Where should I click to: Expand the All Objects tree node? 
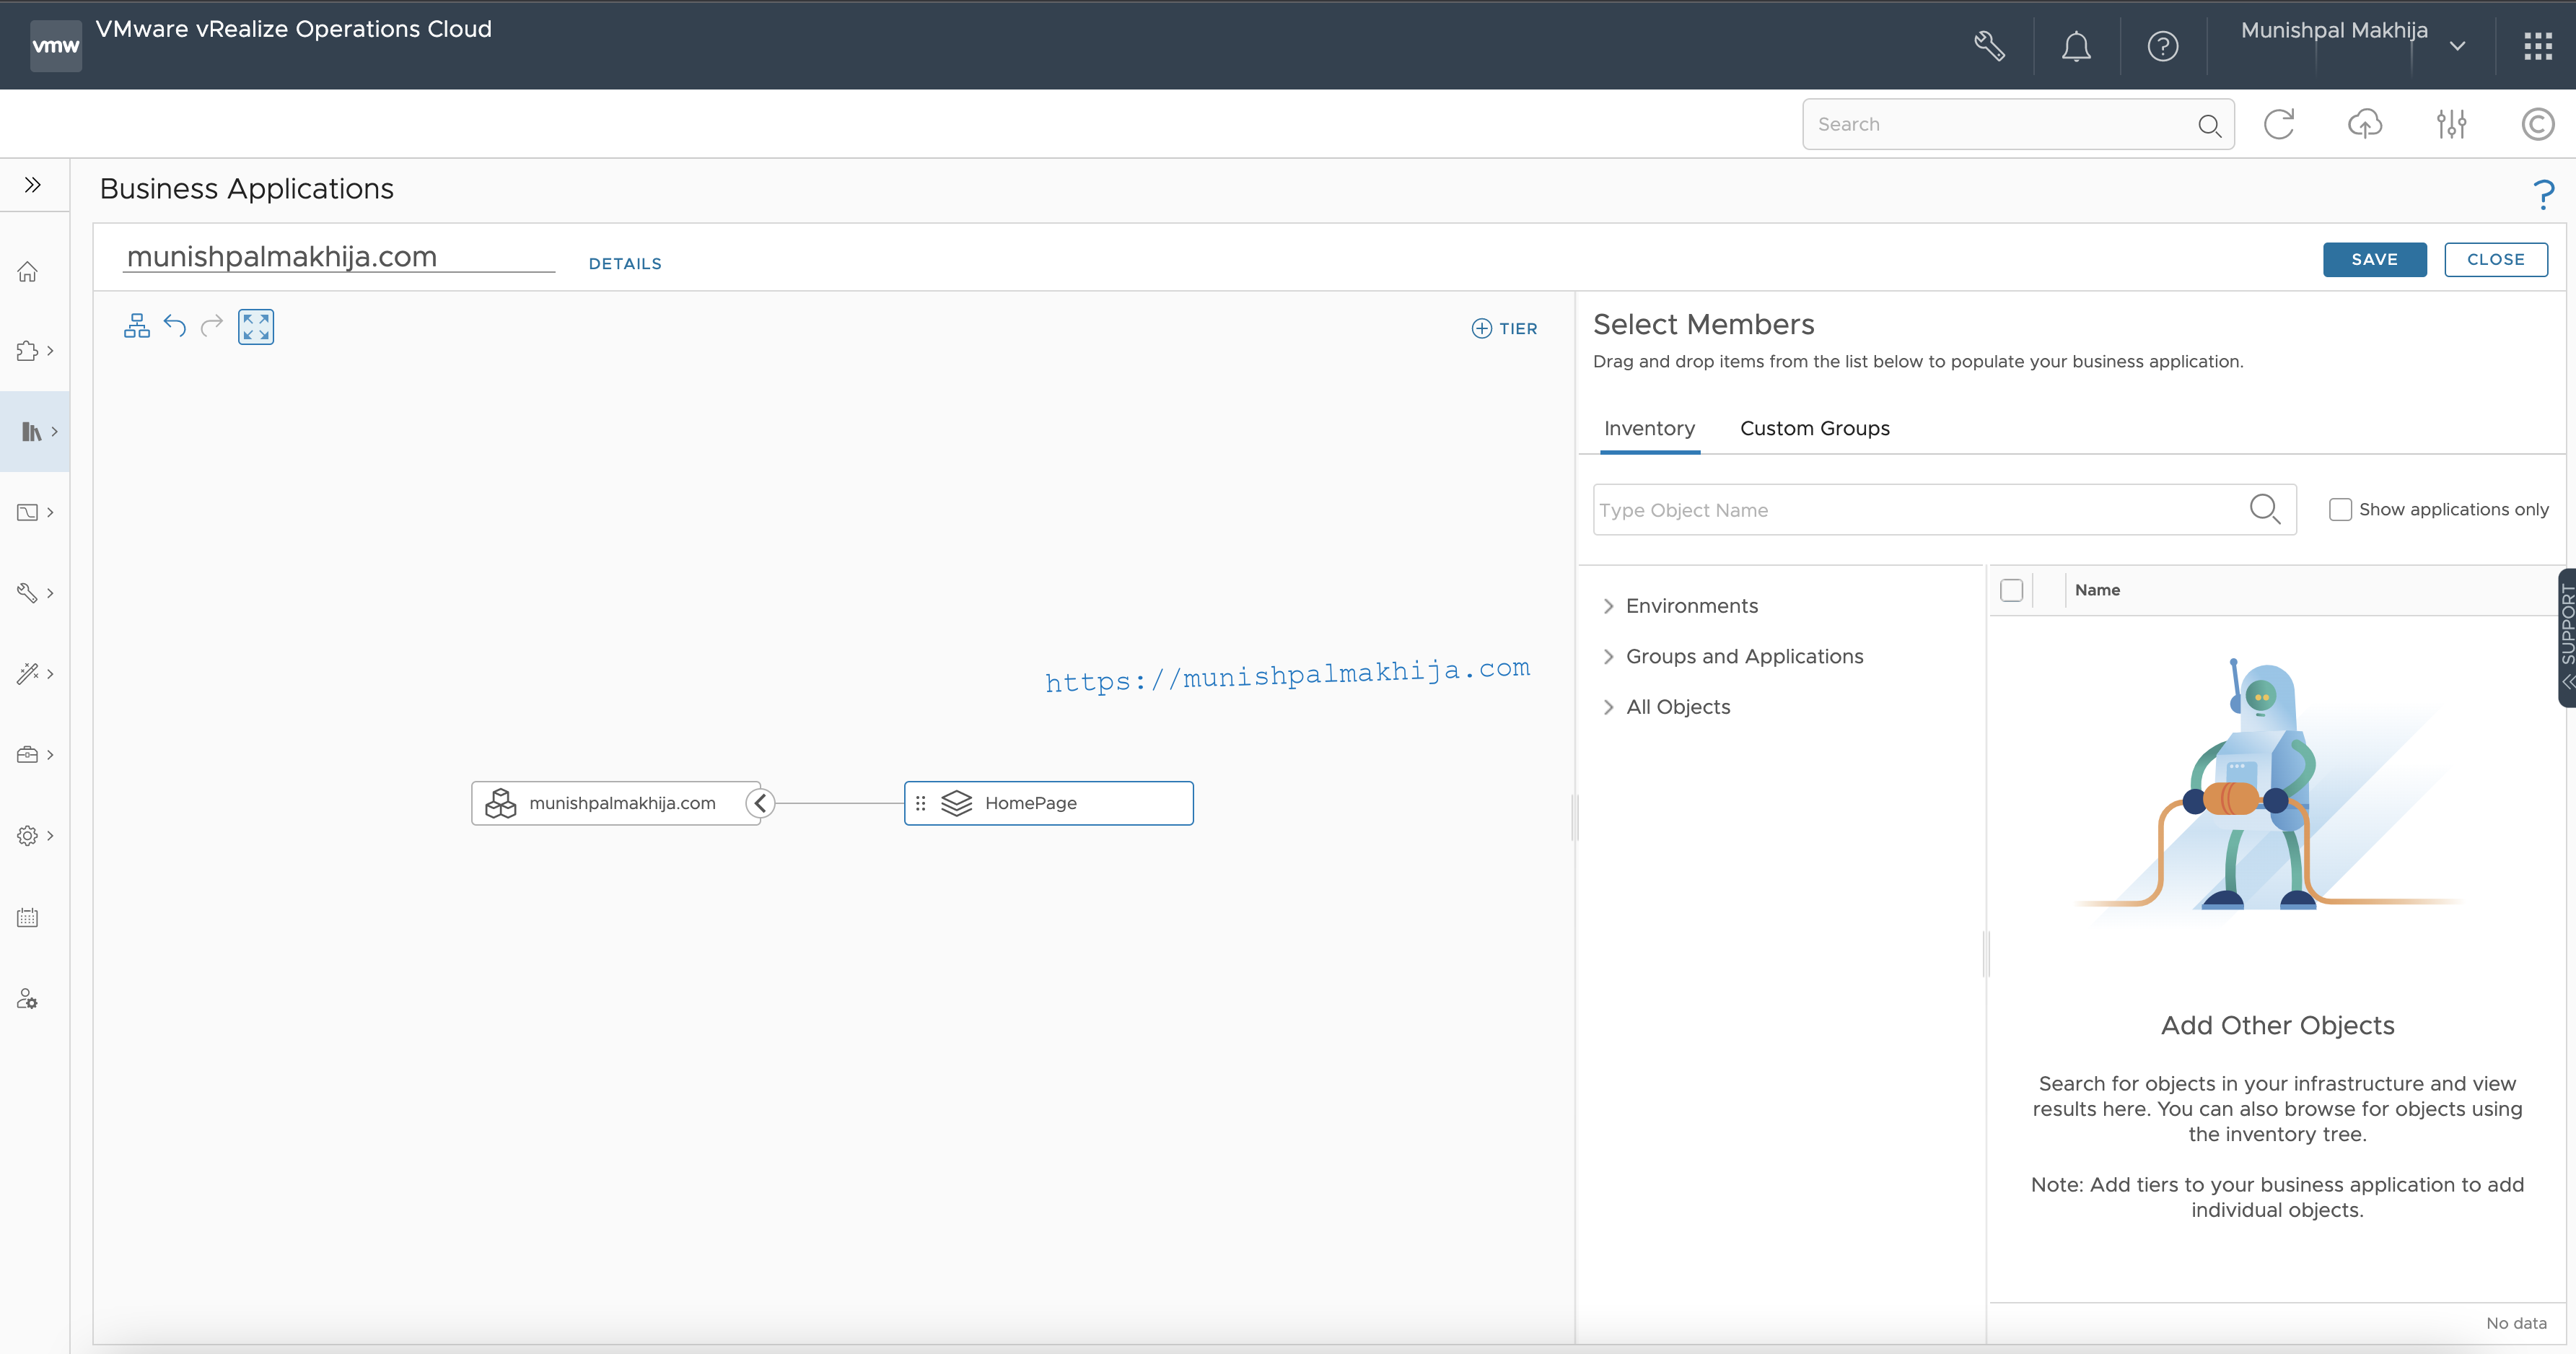tap(1608, 707)
